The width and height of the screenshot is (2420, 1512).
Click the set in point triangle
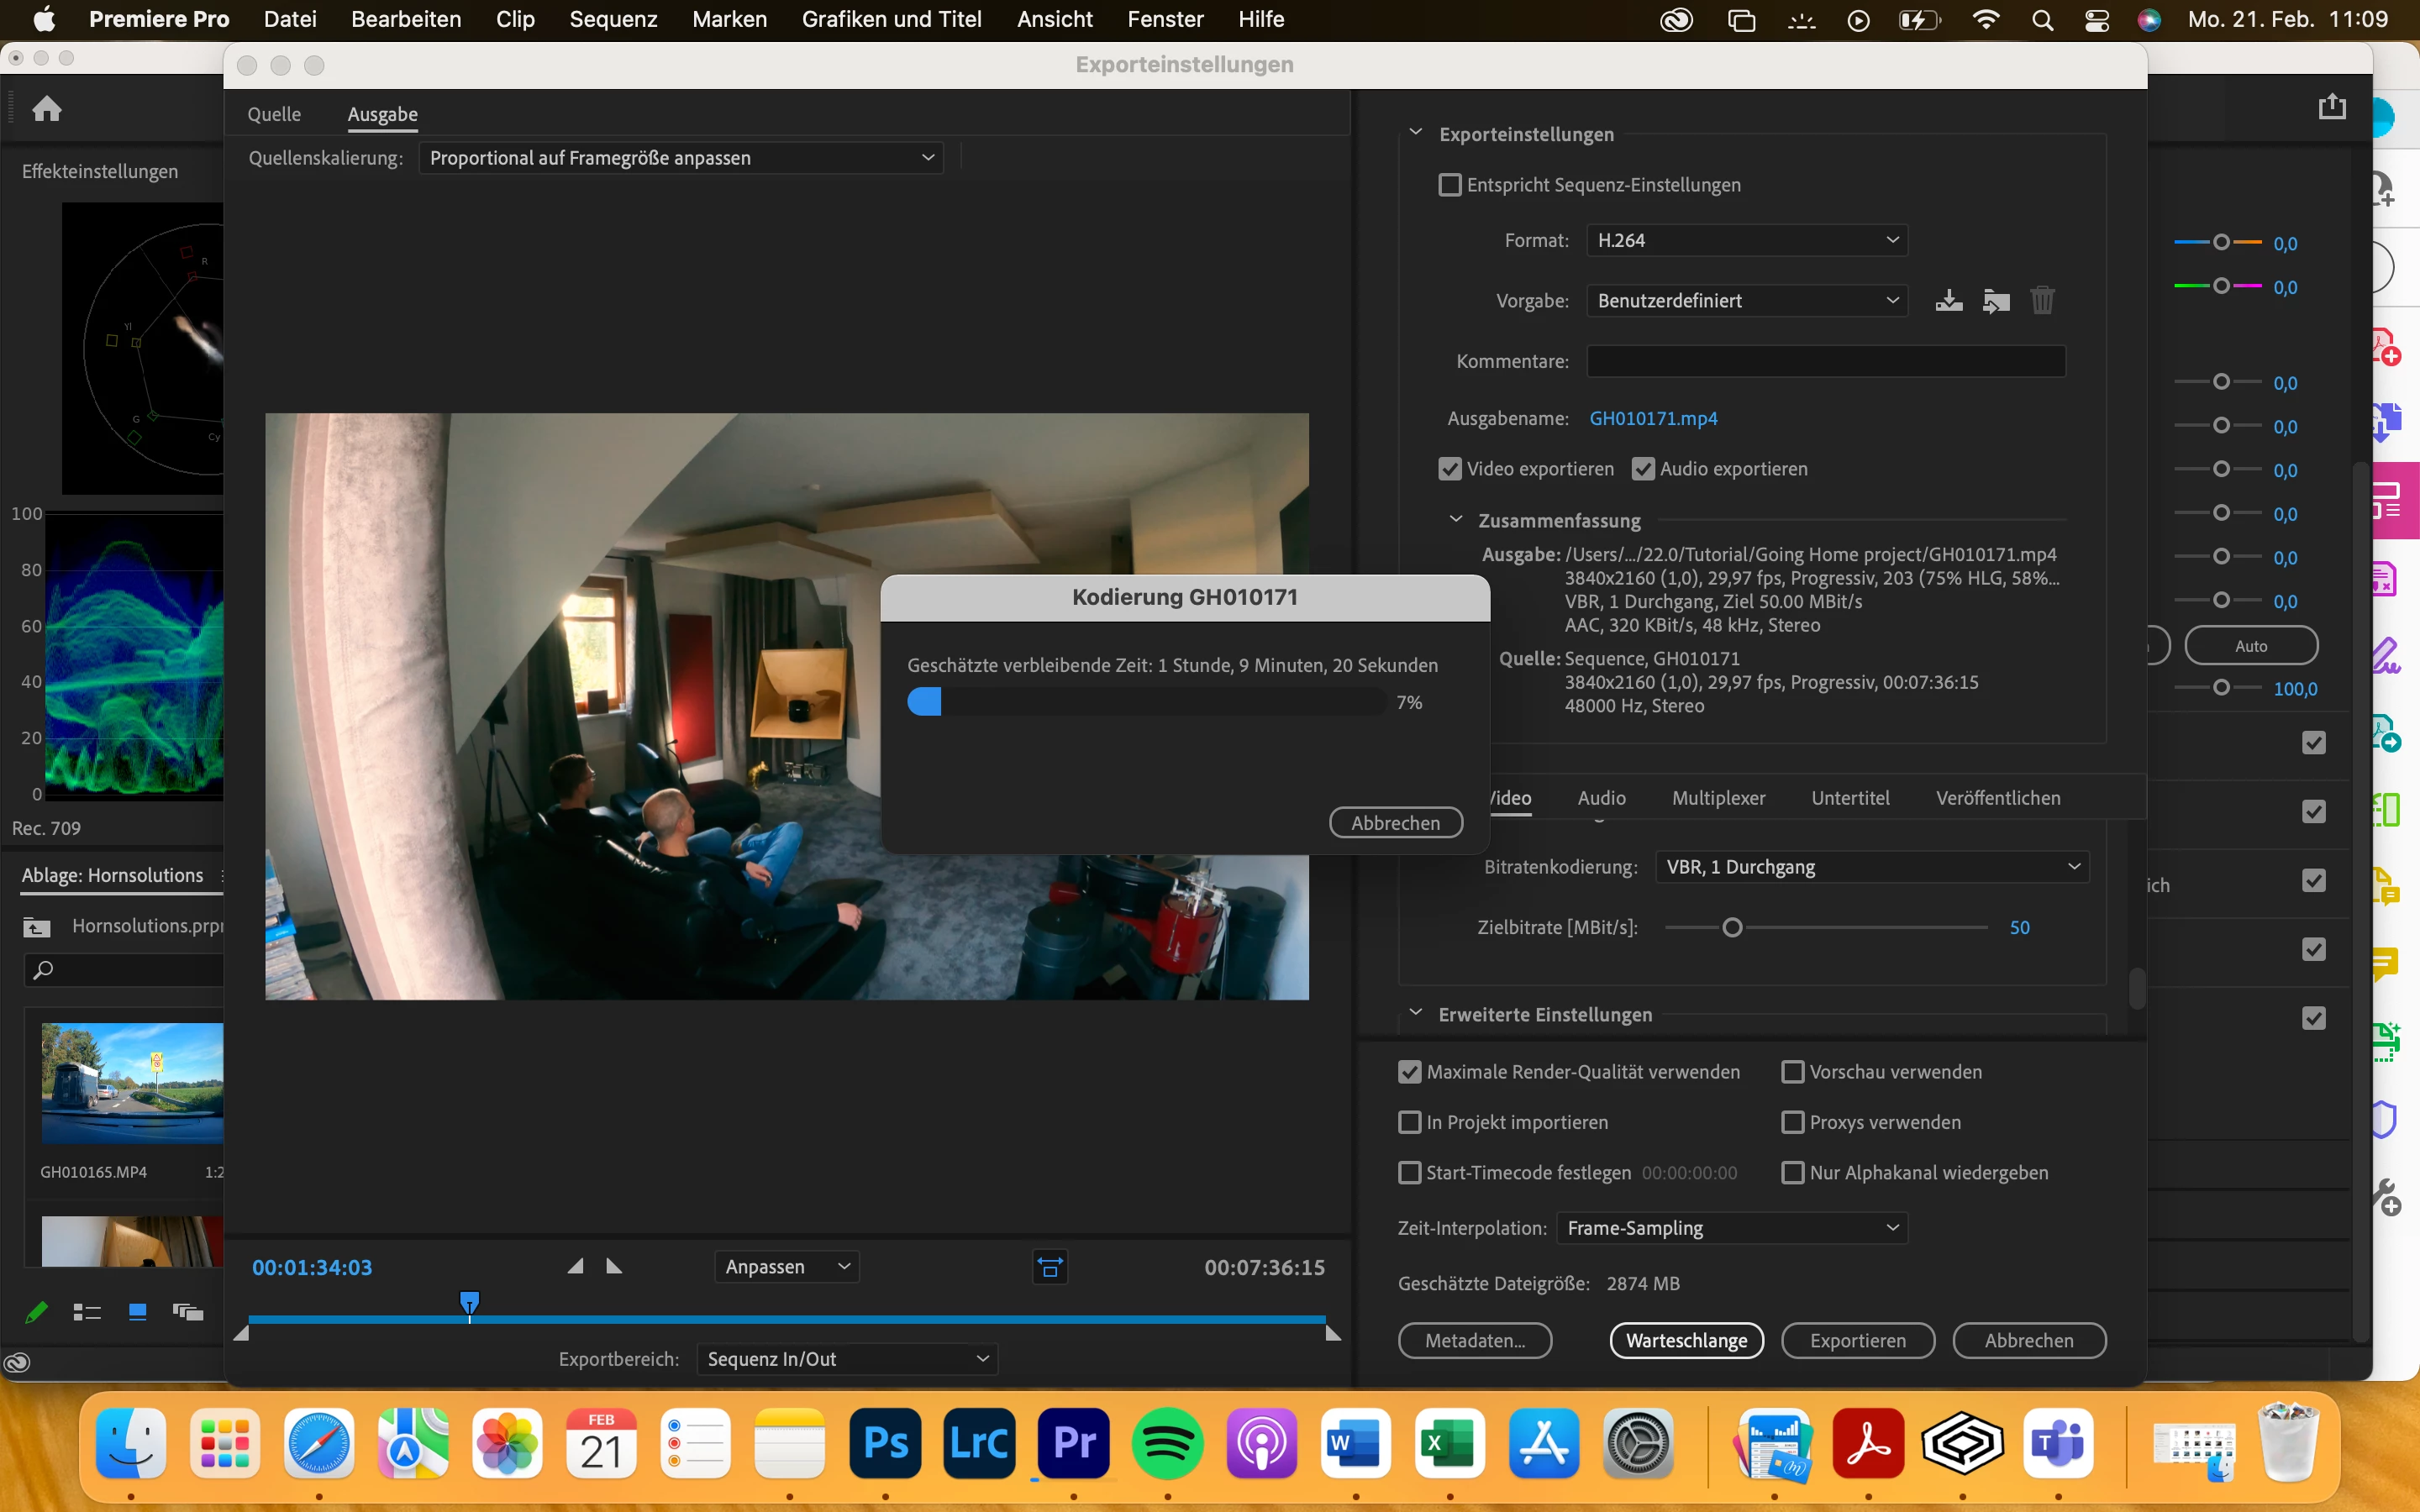click(575, 1267)
